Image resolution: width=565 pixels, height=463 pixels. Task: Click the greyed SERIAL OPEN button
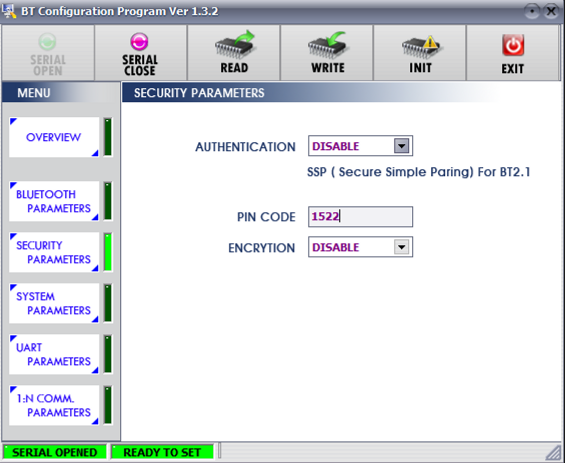48,53
